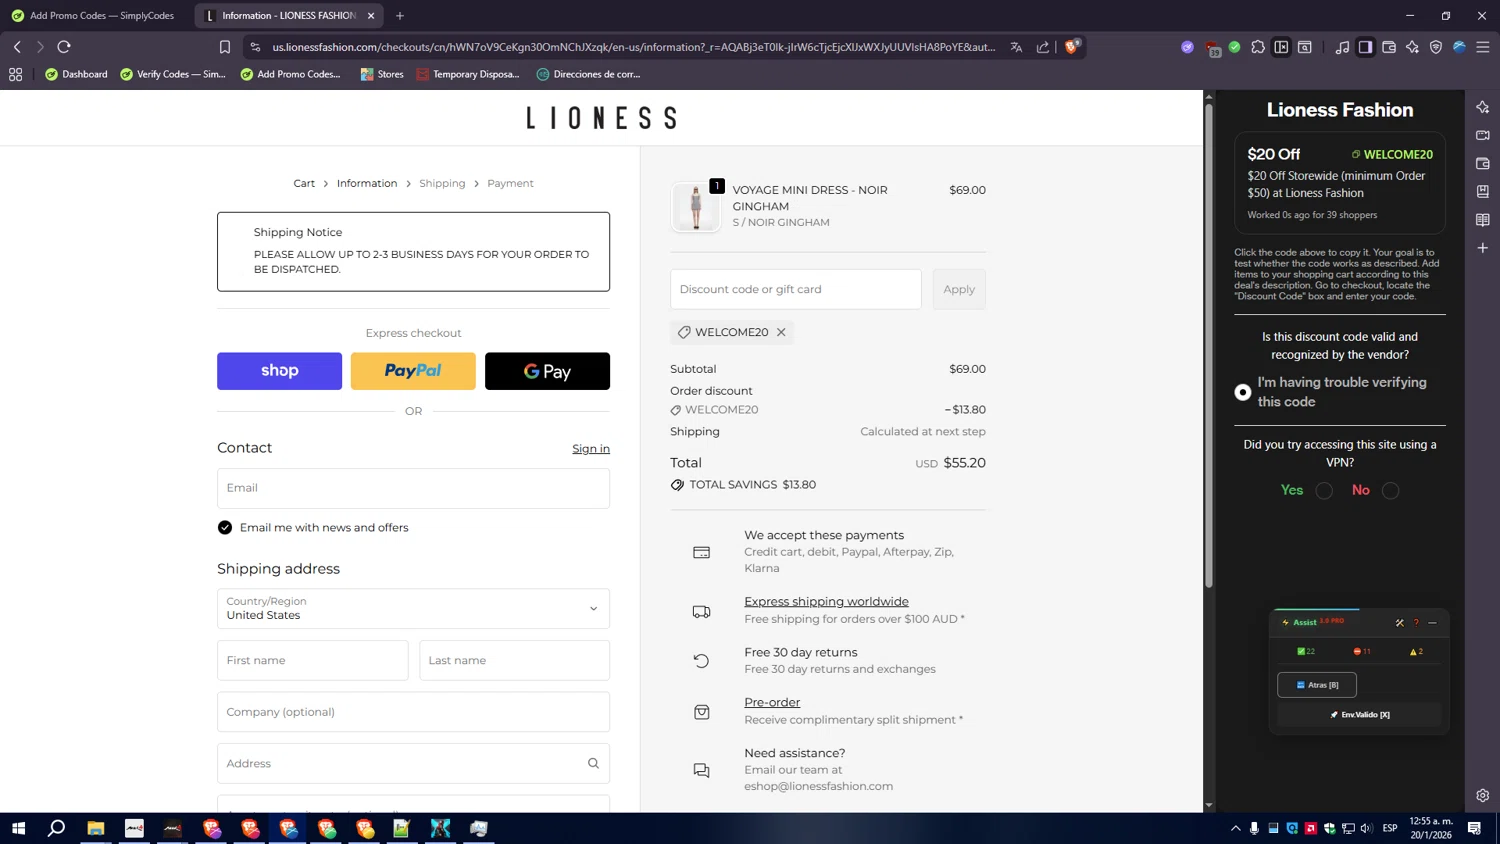
Task: Open the Brave Wallet icon in toolbar
Action: click(x=1389, y=47)
